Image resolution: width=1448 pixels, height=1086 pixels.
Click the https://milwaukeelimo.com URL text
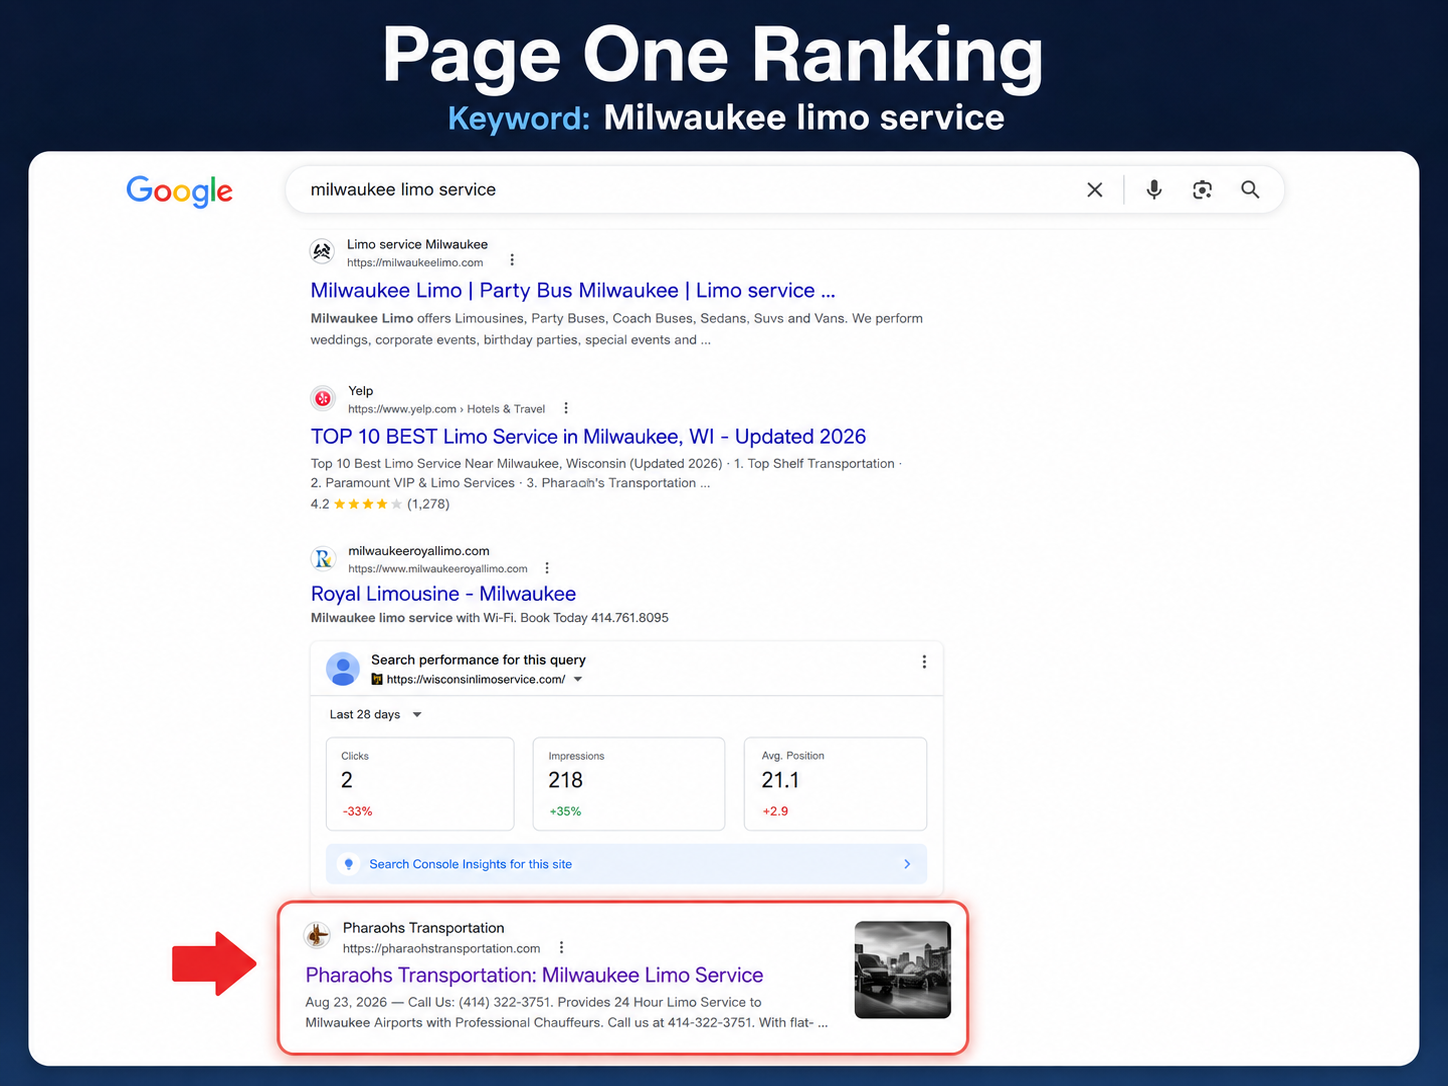415,263
